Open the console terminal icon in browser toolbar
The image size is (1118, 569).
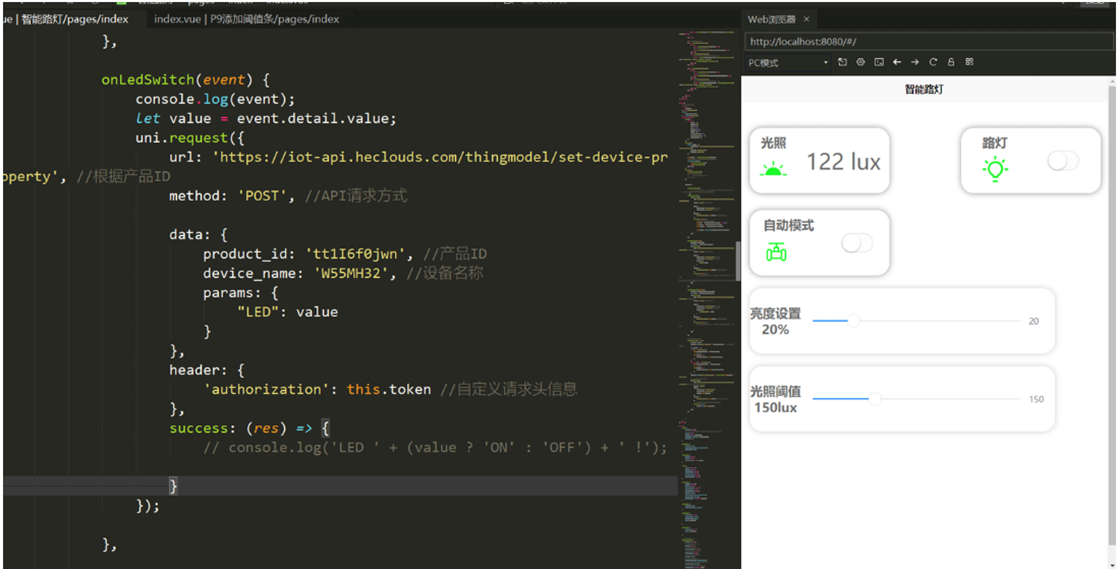coord(879,63)
